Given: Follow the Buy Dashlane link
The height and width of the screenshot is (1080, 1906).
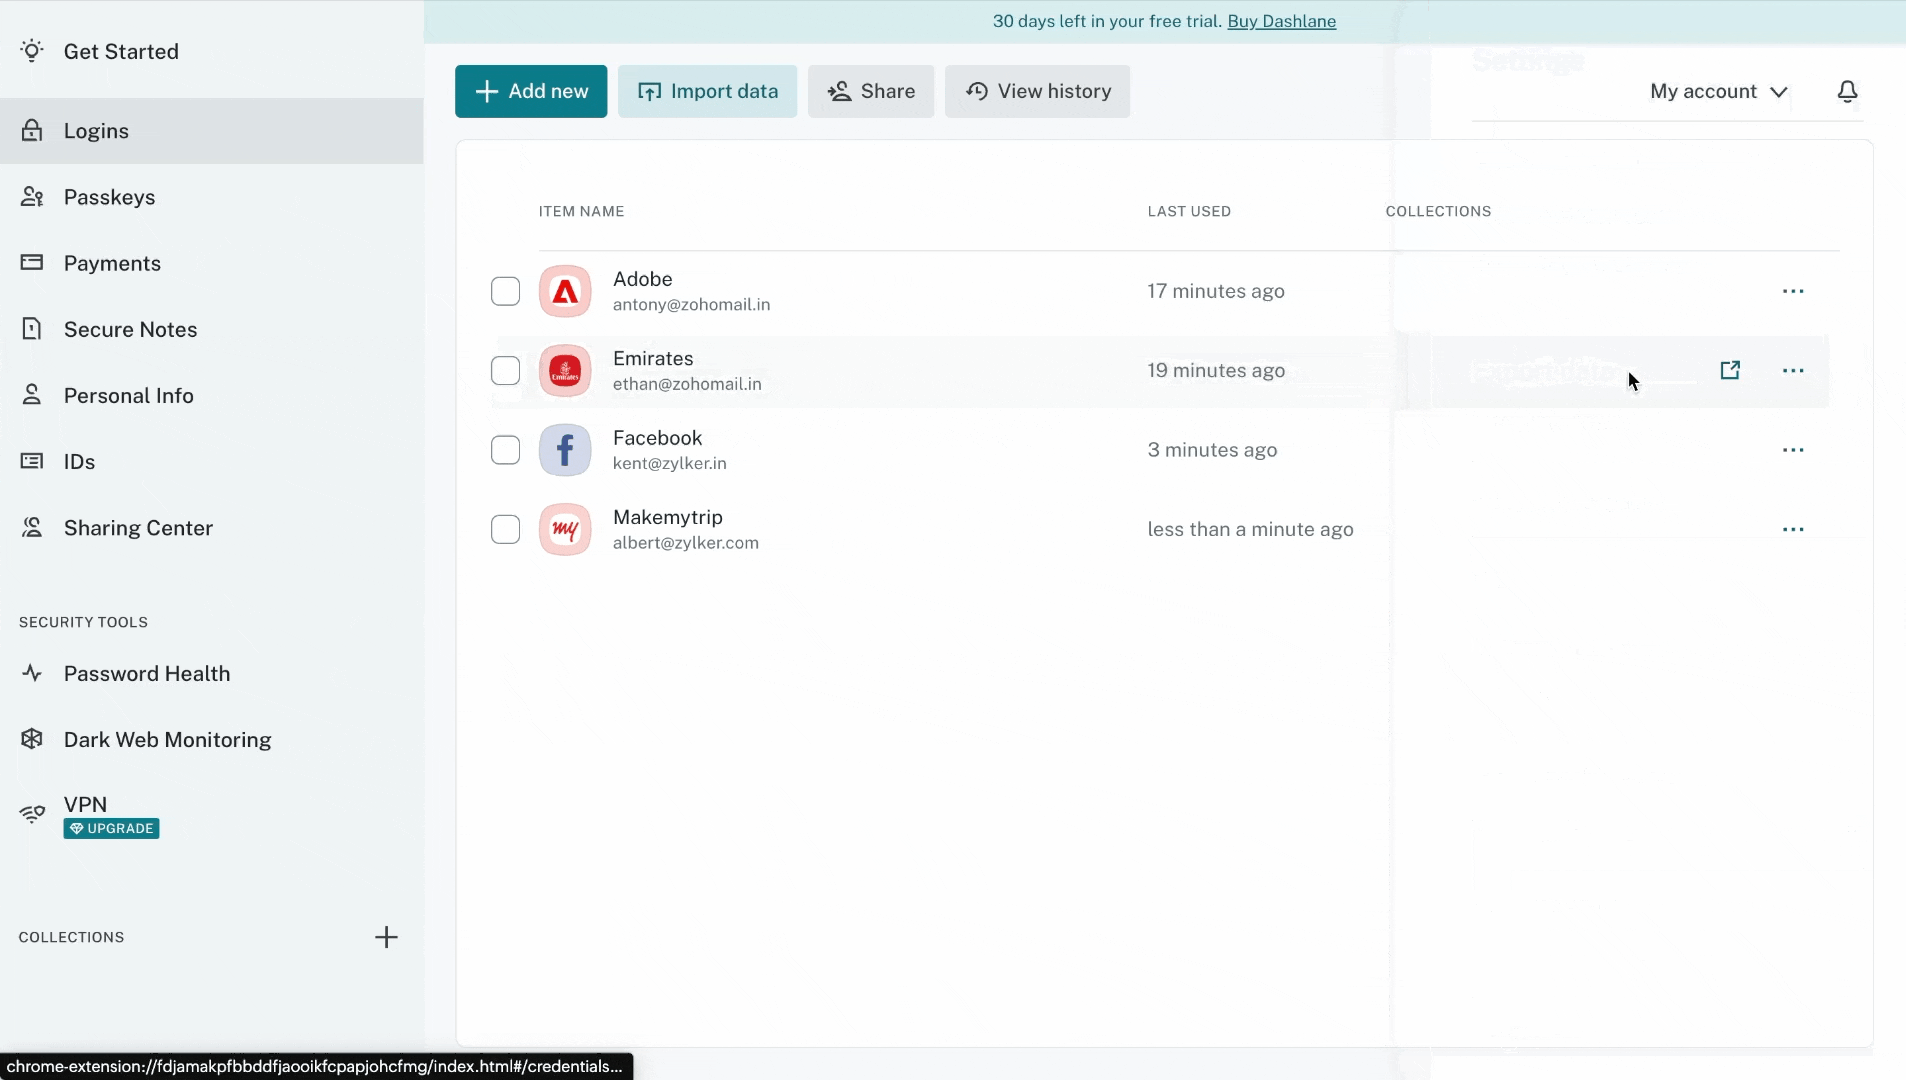Looking at the screenshot, I should (x=1281, y=21).
